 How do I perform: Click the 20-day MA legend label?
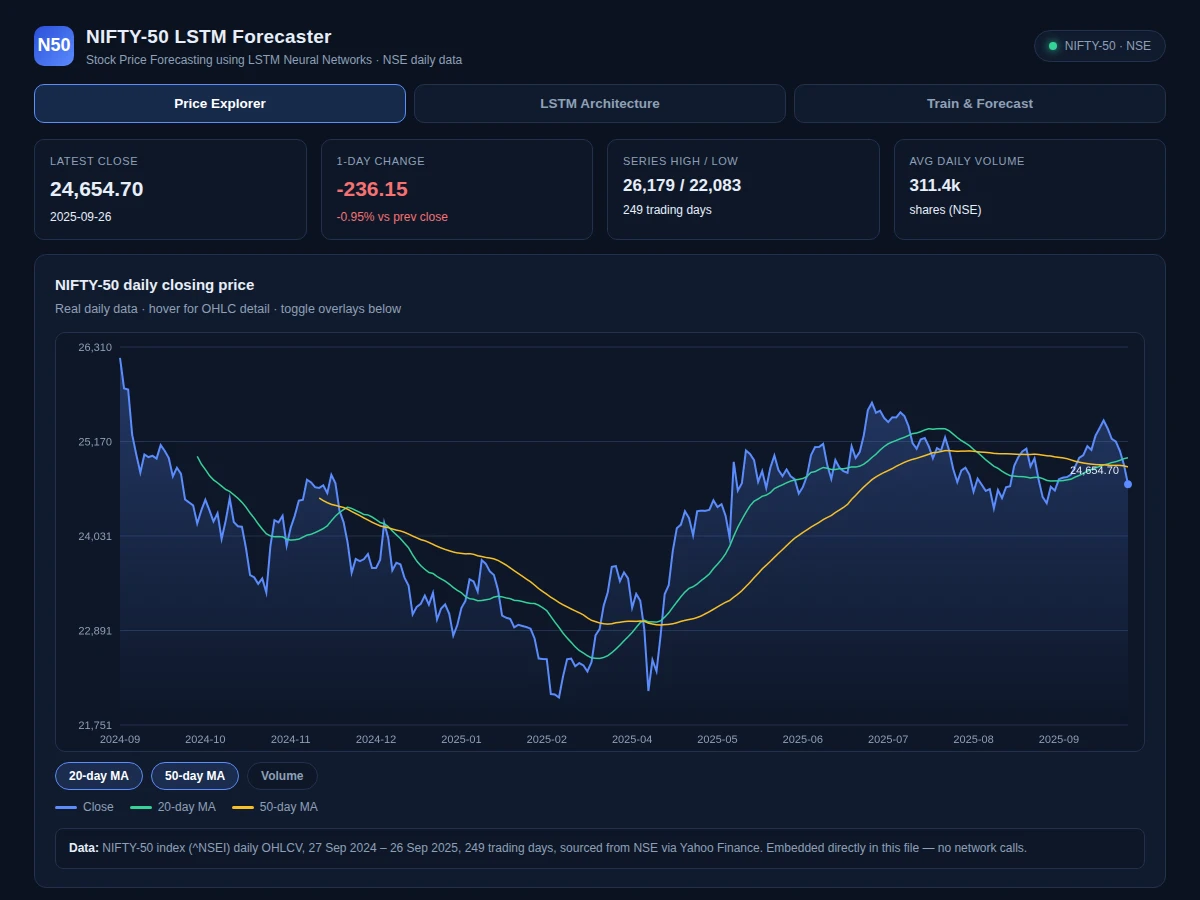click(187, 807)
